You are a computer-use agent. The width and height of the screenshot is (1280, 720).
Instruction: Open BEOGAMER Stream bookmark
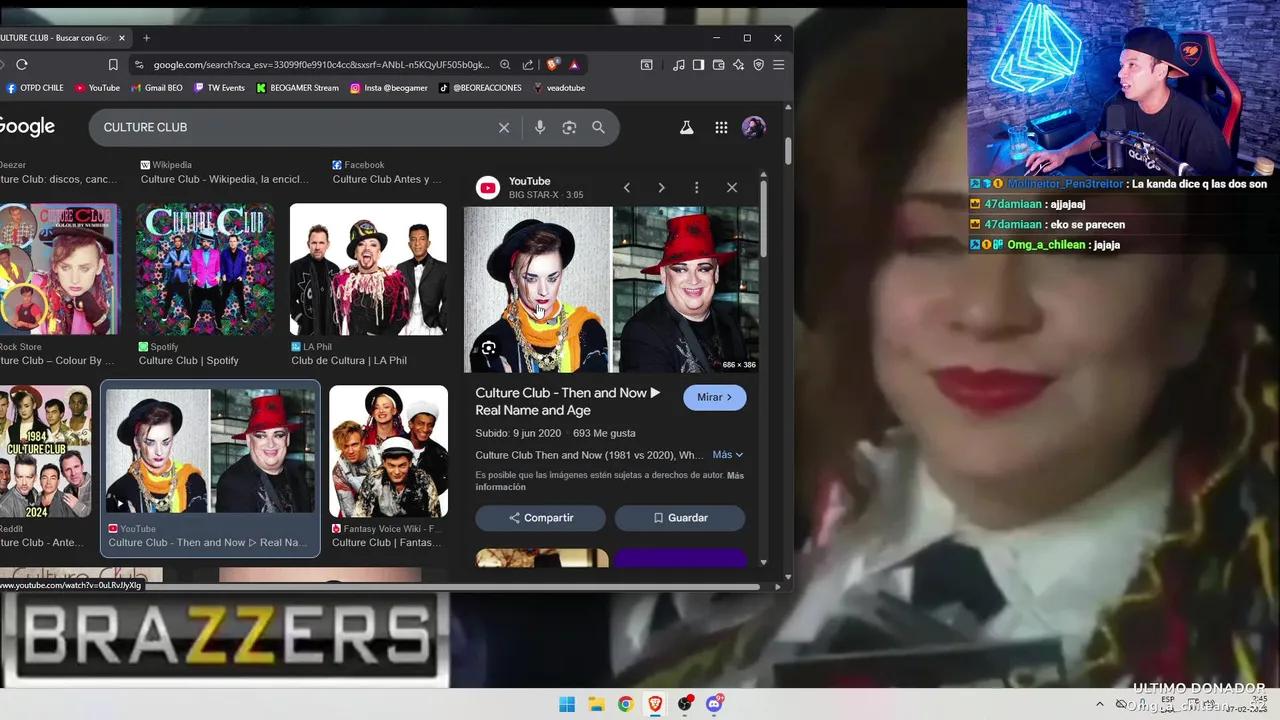point(297,88)
